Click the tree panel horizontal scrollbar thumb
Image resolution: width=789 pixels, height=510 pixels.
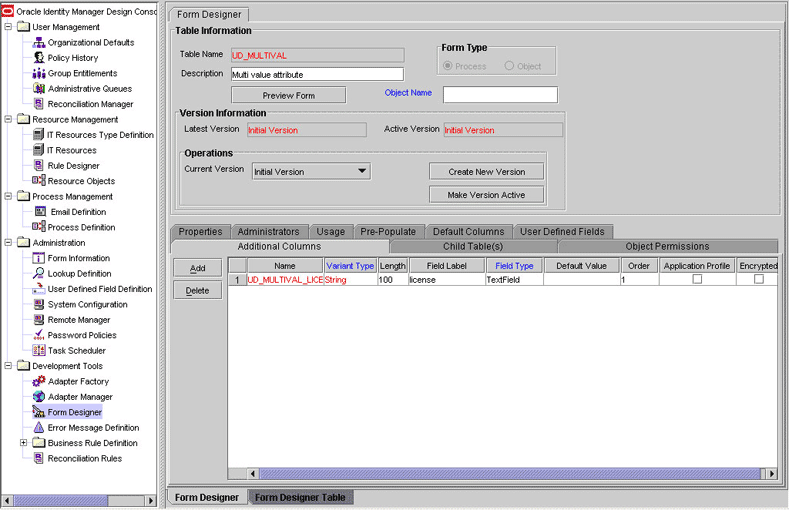click(60, 500)
